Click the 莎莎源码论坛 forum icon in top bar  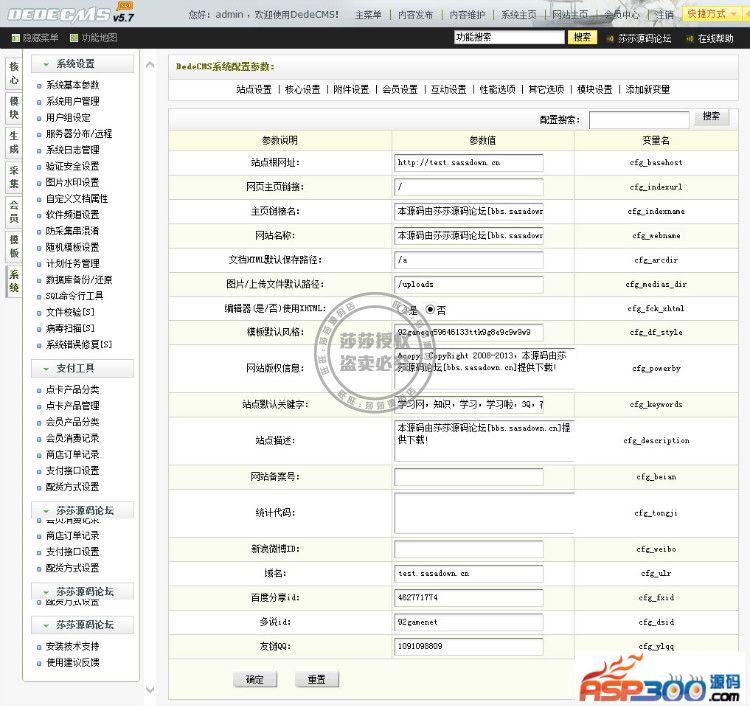click(x=610, y=39)
